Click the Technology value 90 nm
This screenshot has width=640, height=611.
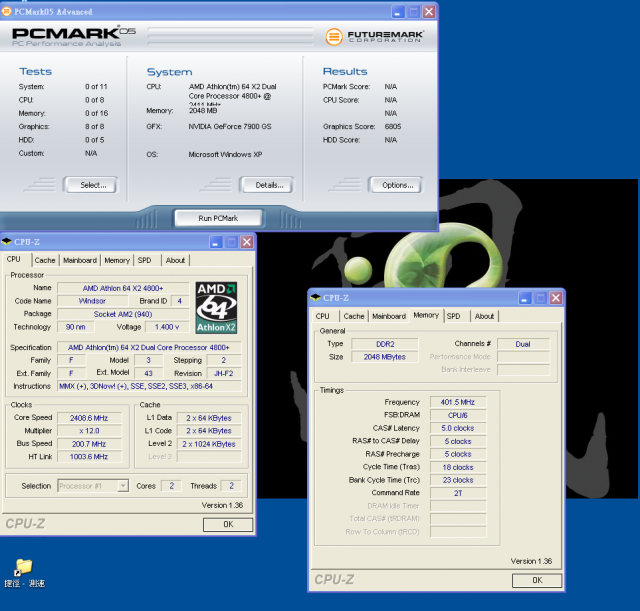pyautogui.click(x=76, y=327)
